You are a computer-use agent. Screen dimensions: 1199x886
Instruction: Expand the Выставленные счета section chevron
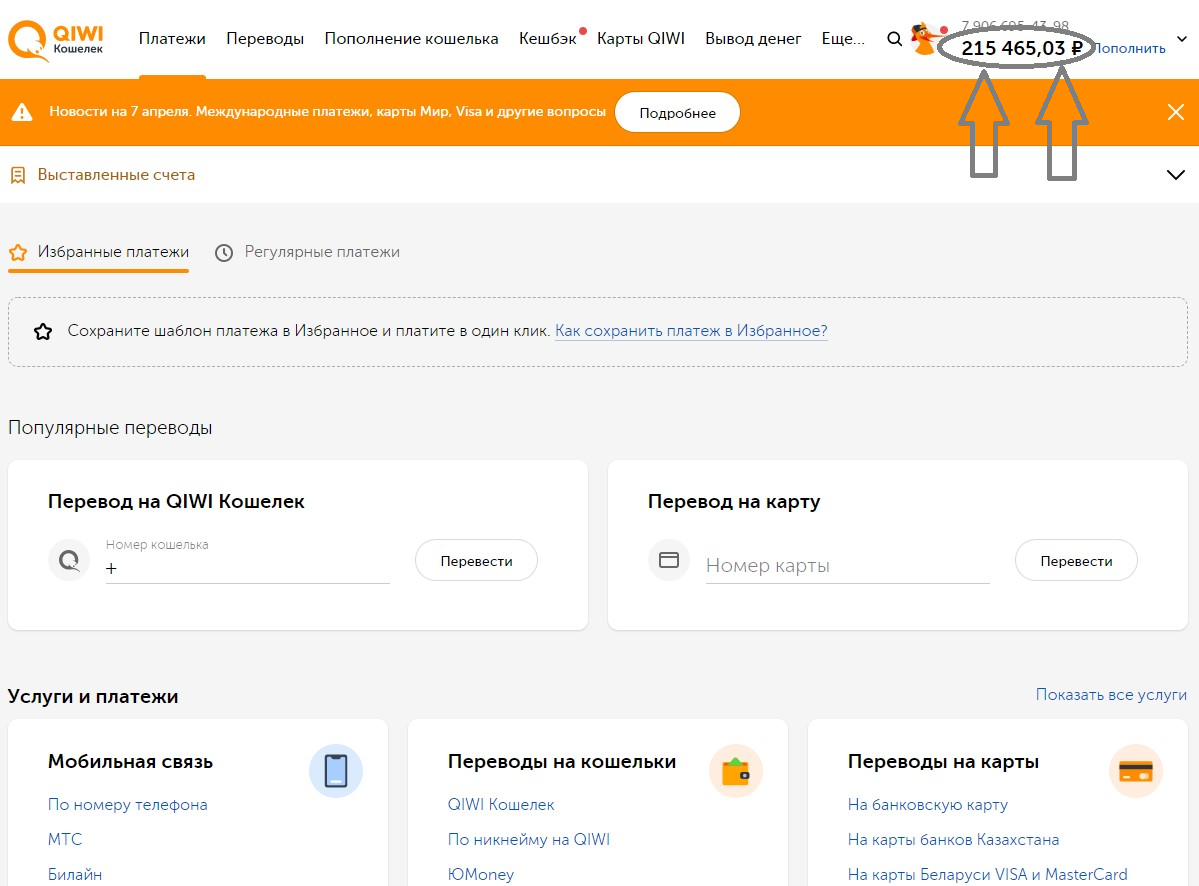click(x=1175, y=175)
